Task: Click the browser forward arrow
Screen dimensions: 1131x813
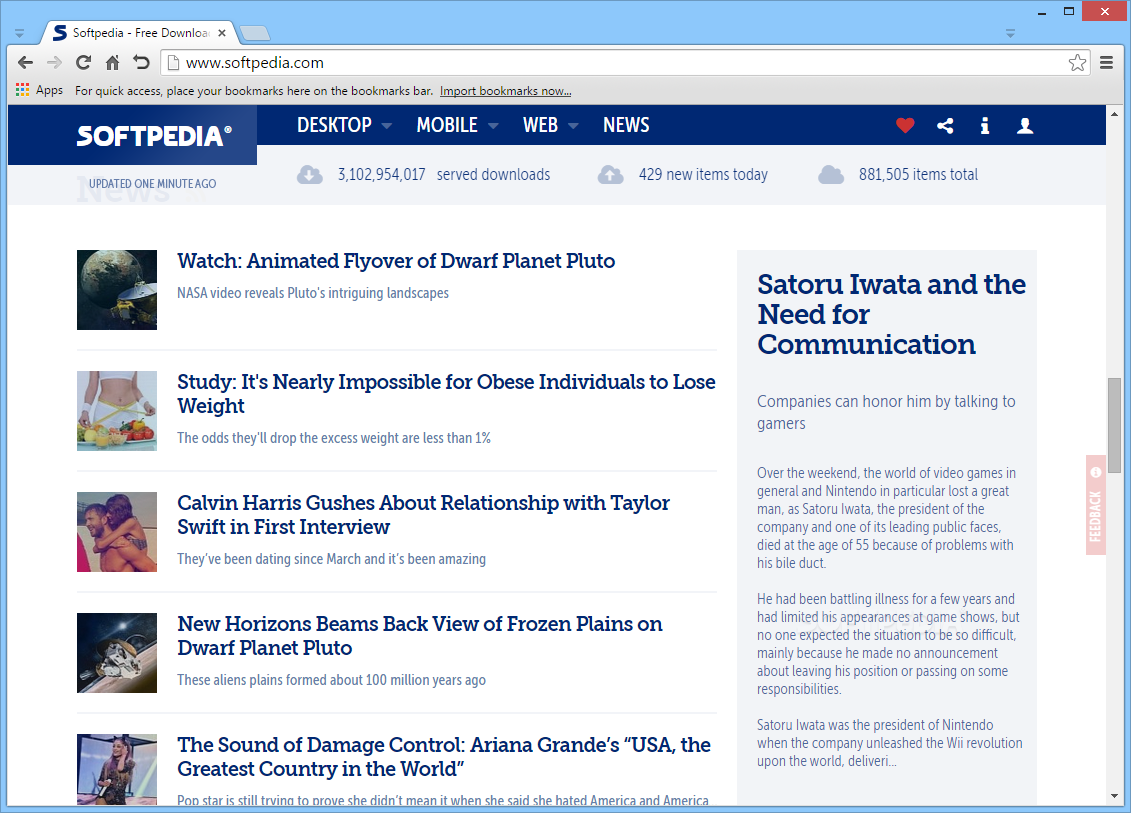Action: (x=54, y=63)
